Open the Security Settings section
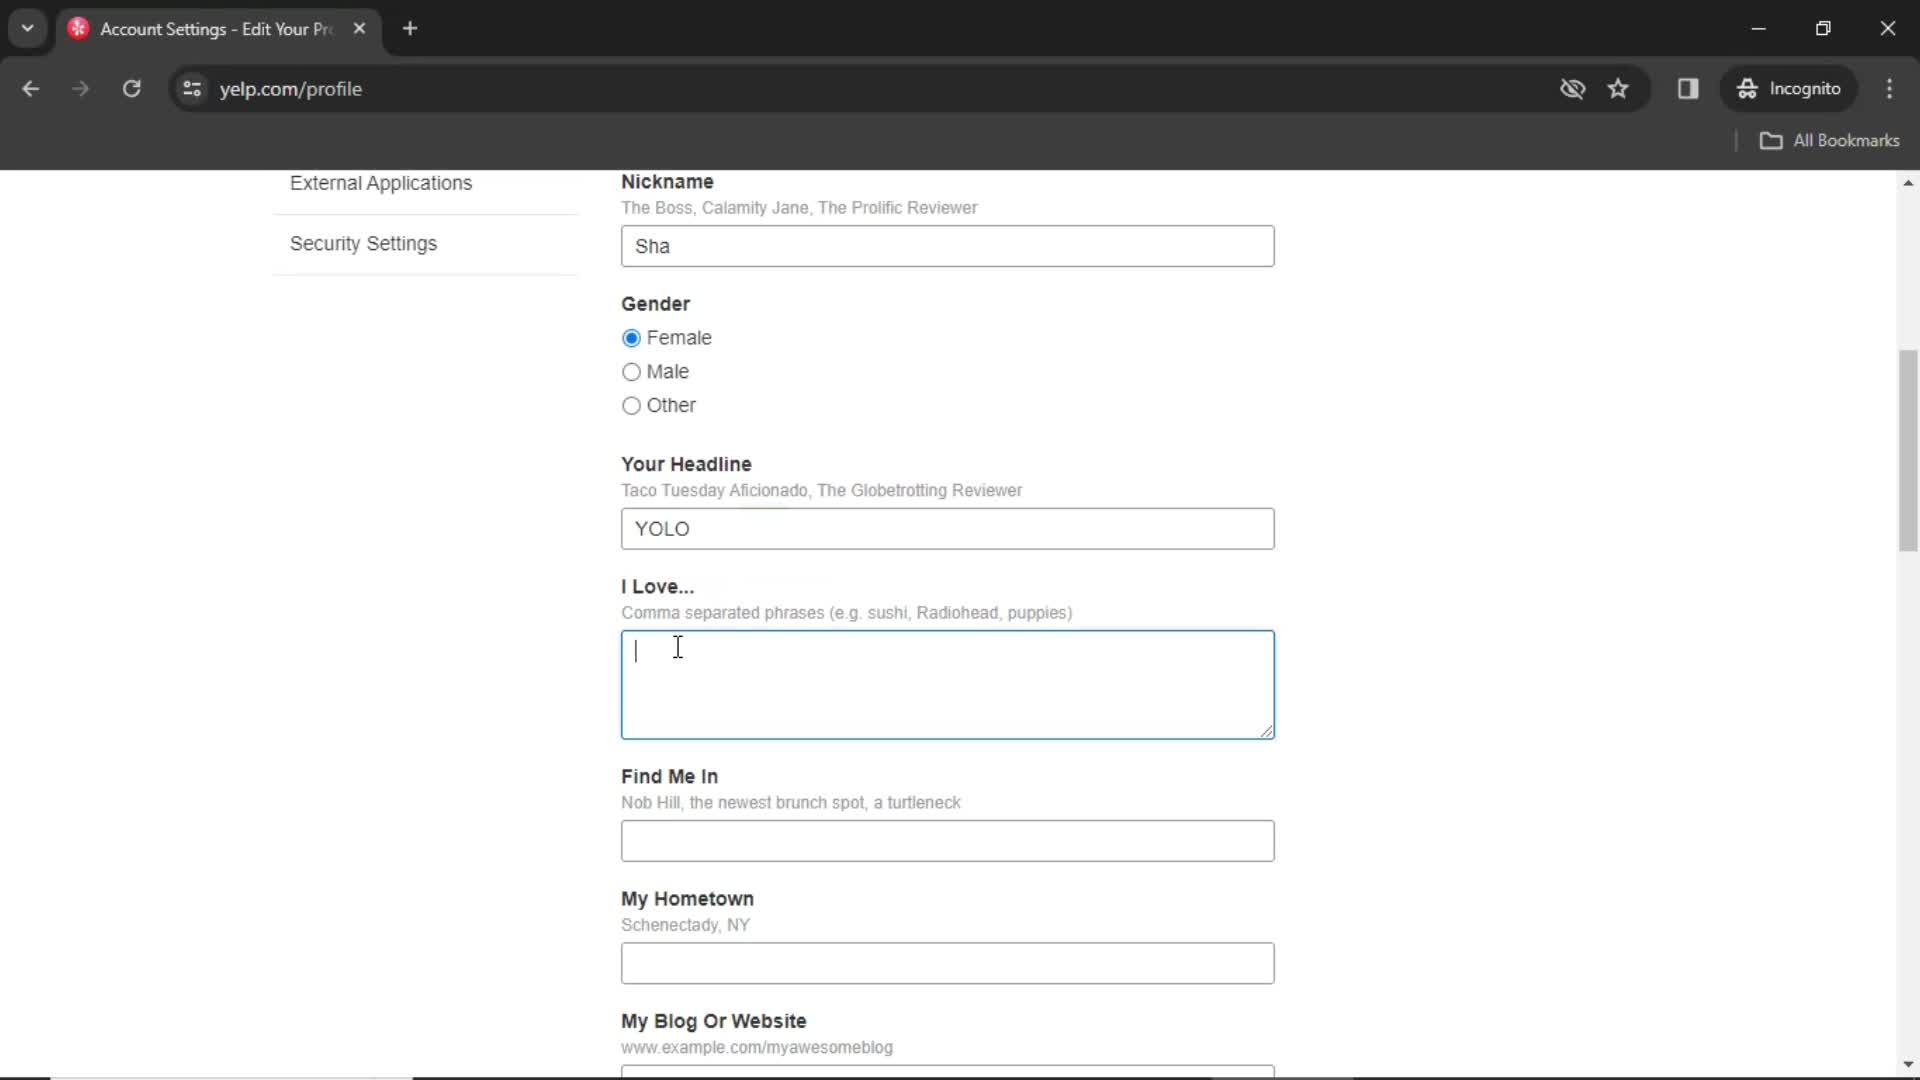Screen dimensions: 1920x1080 click(x=364, y=243)
